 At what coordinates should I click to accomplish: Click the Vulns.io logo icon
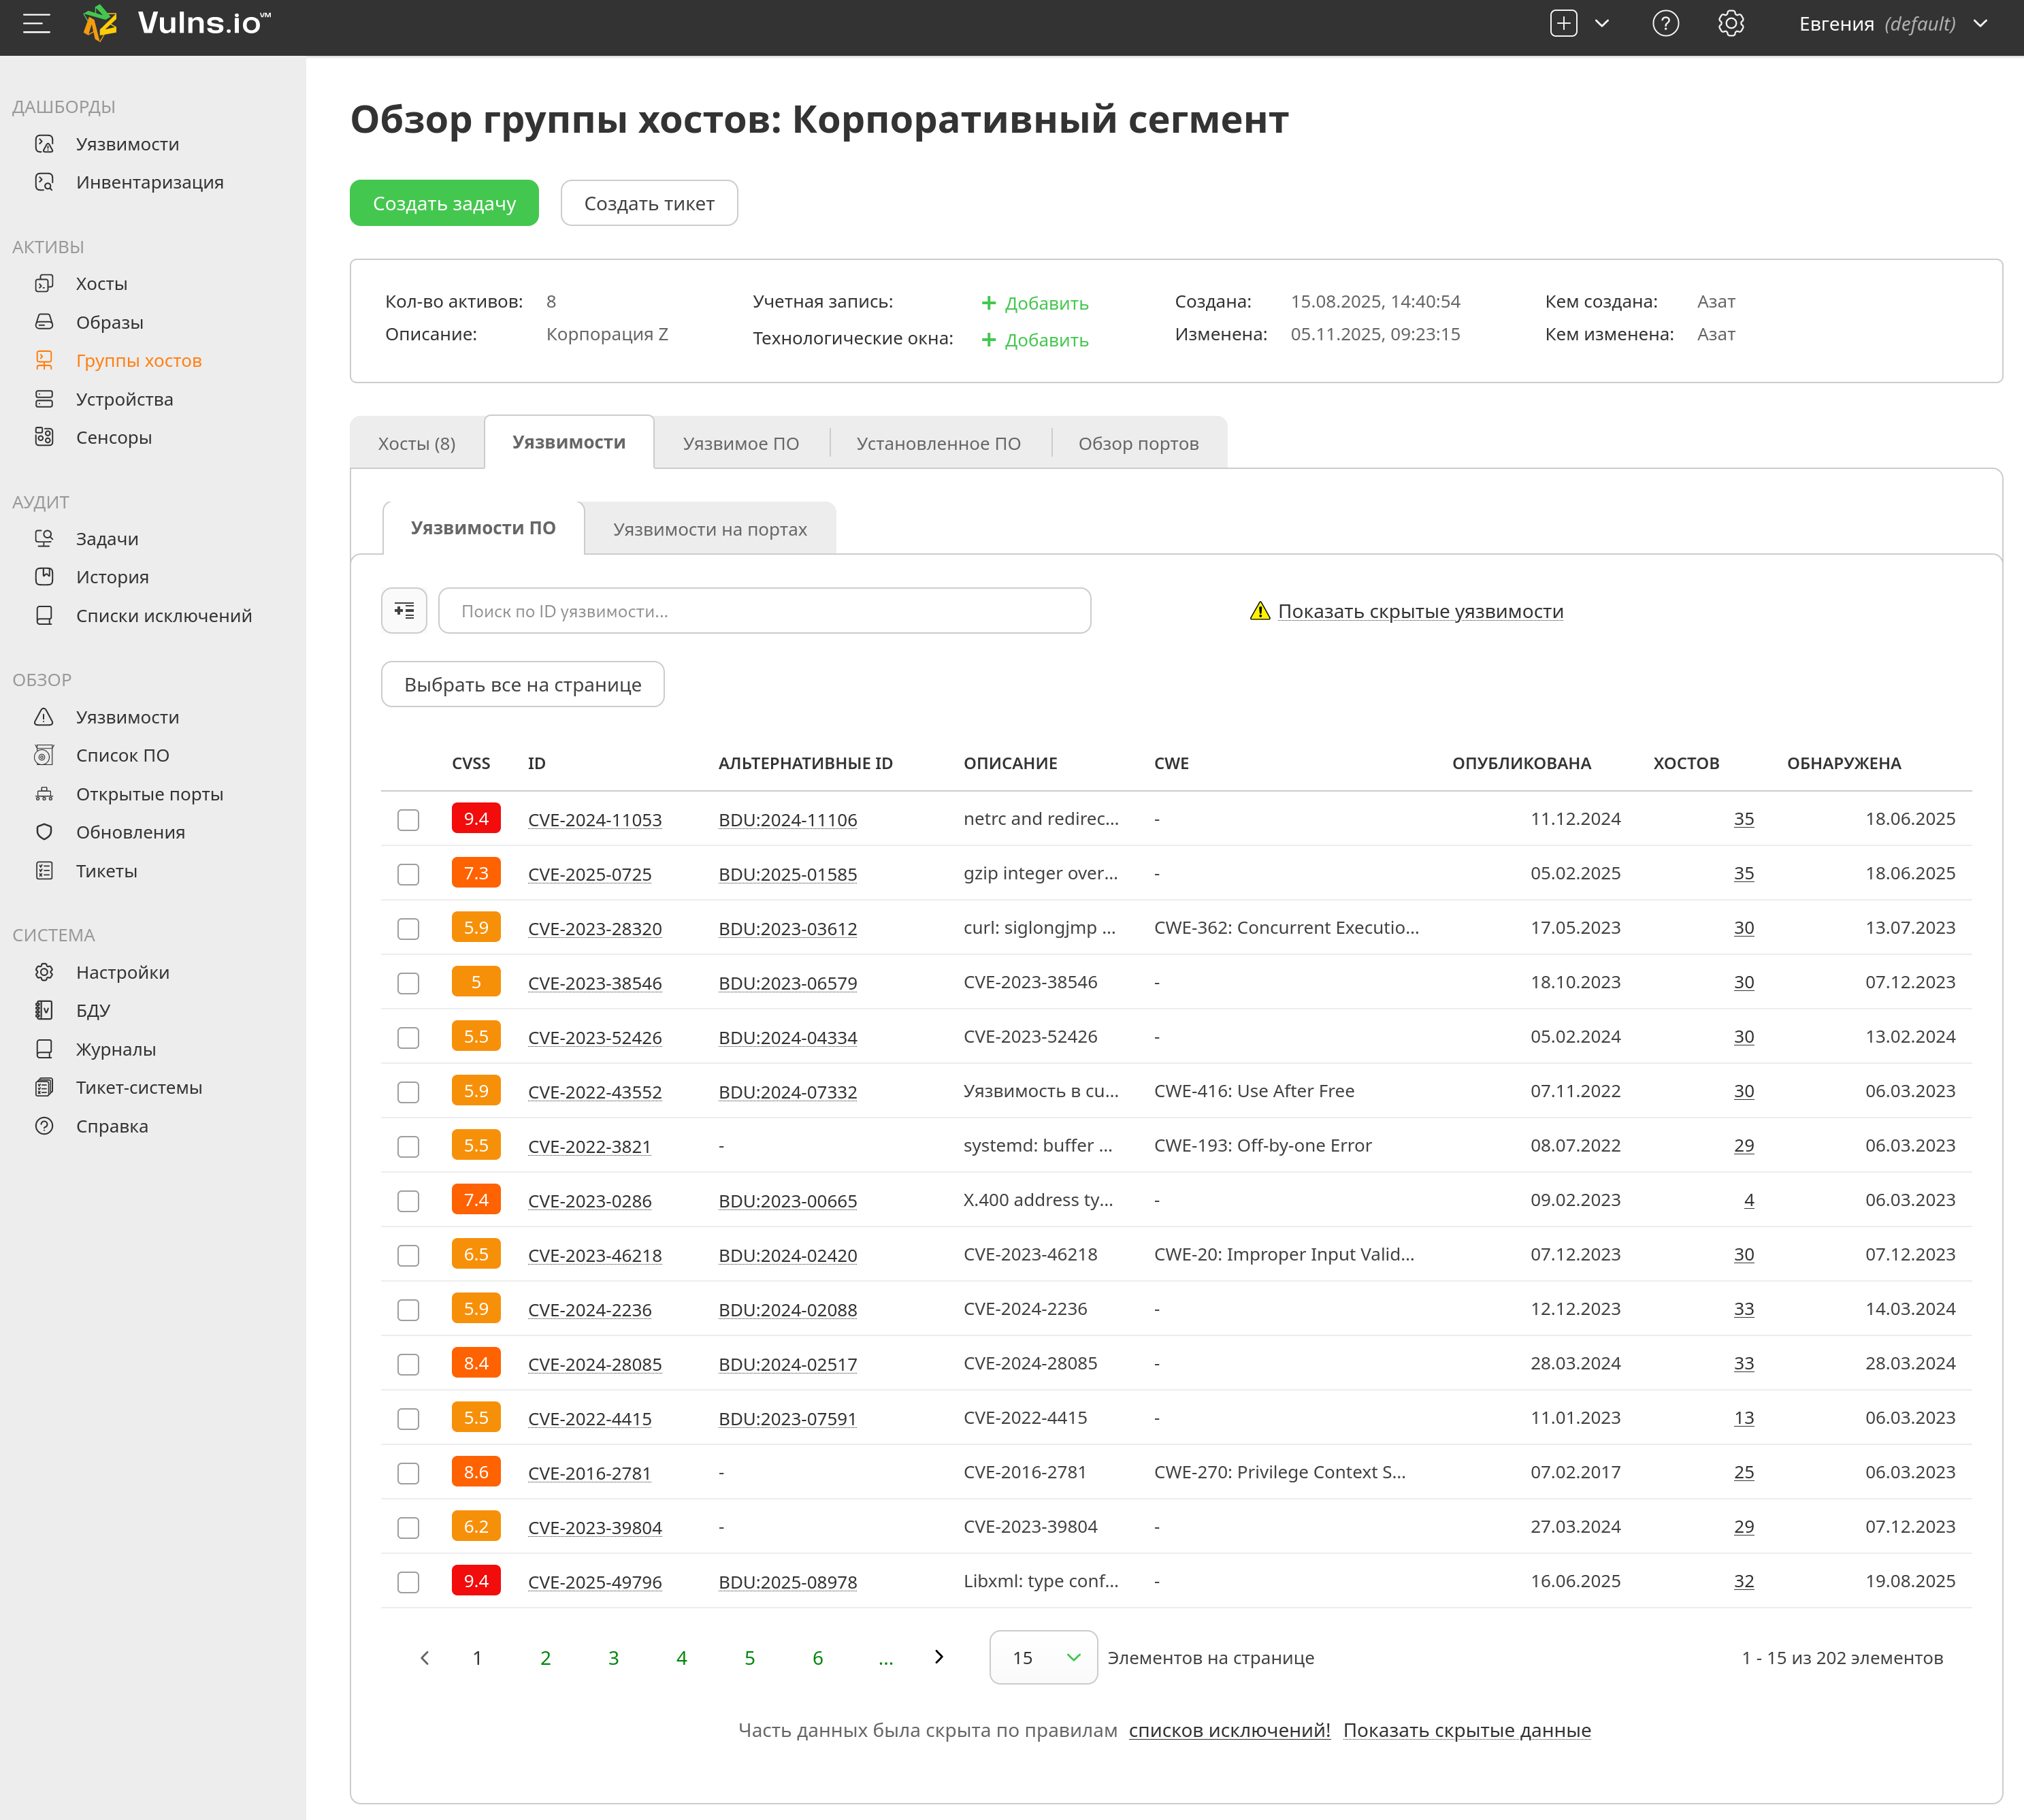coord(100,23)
